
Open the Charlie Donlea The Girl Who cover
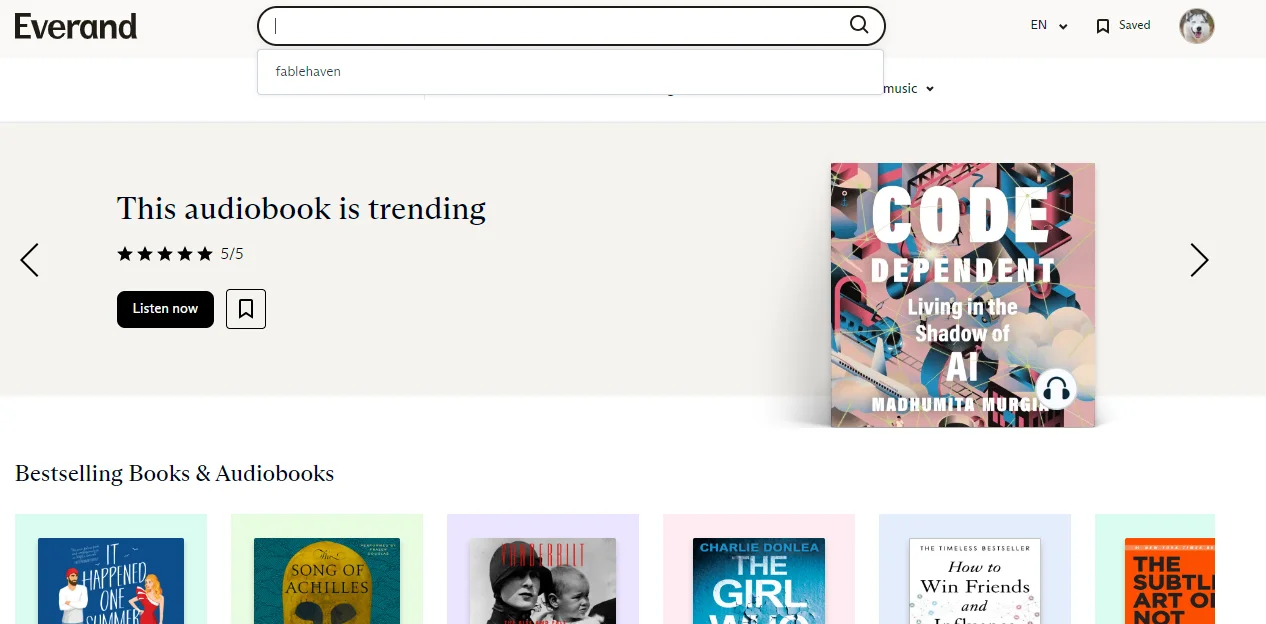[761, 581]
